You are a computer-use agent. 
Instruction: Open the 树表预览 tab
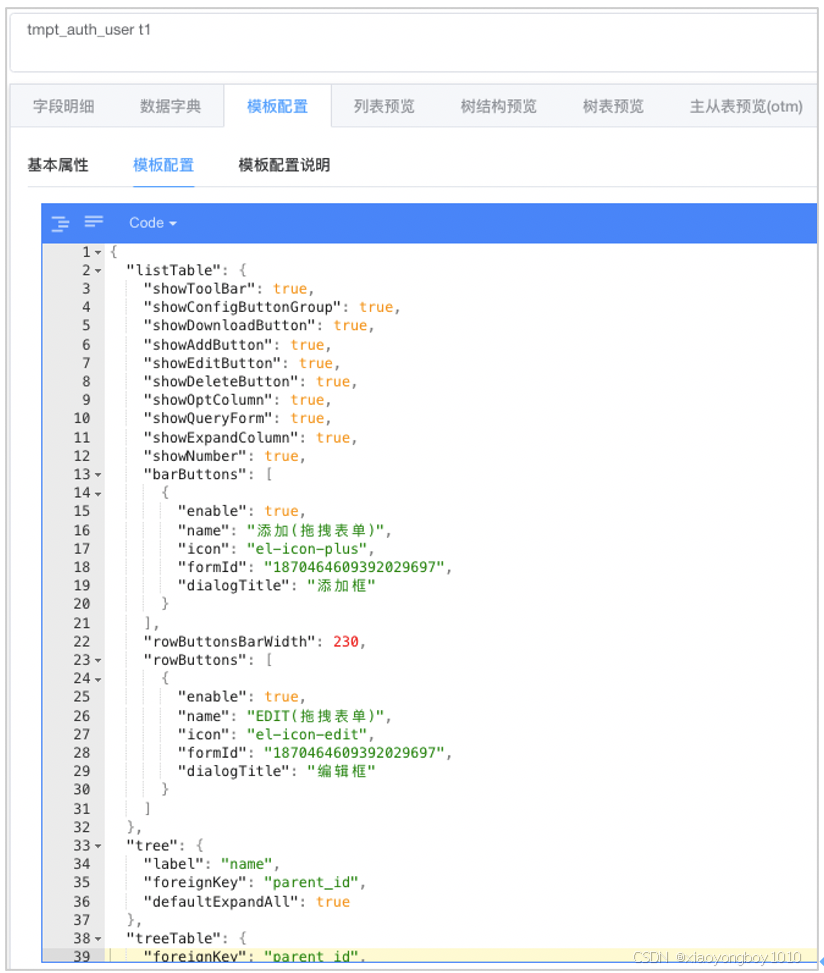pyautogui.click(x=613, y=106)
